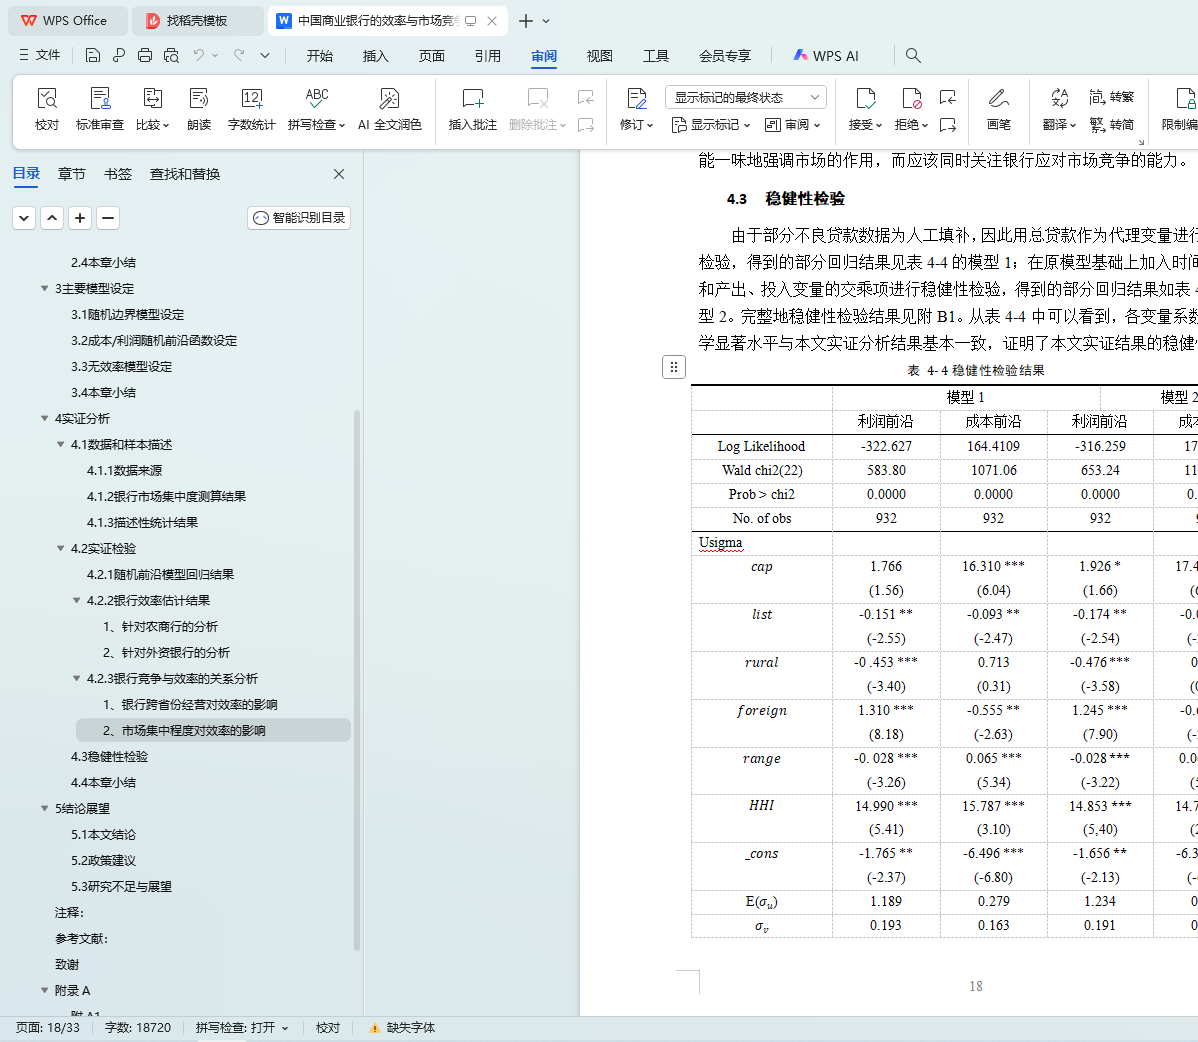Viewport: 1198px width, 1042px height.
Task: Open the 比较 compare documents tool
Action: click(152, 108)
